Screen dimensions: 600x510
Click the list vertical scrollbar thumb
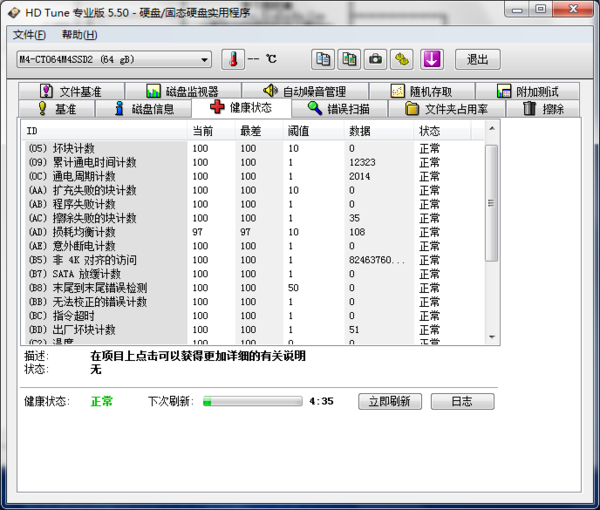click(x=491, y=203)
